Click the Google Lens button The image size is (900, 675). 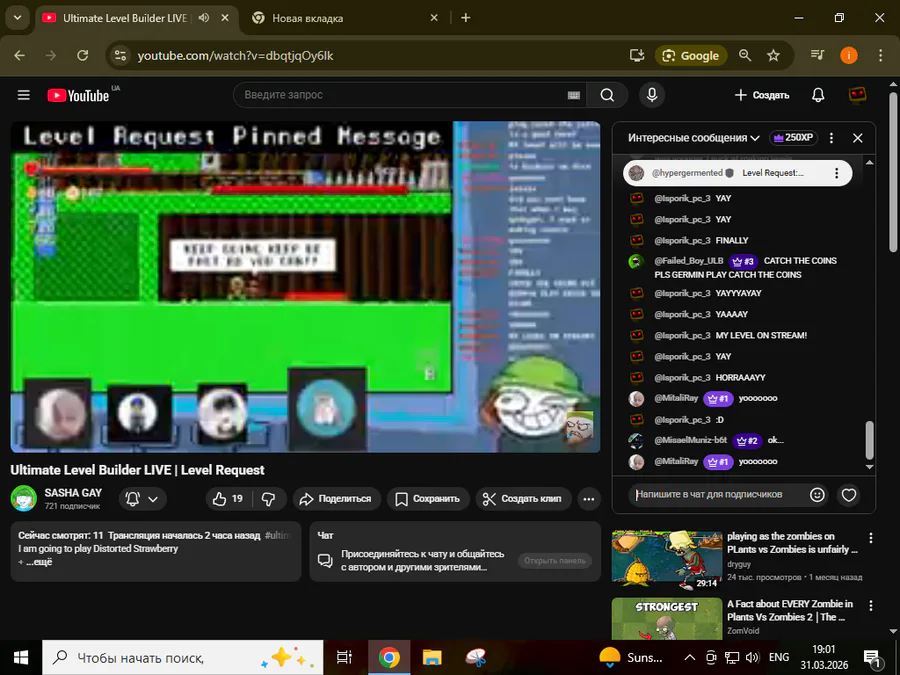pos(691,56)
